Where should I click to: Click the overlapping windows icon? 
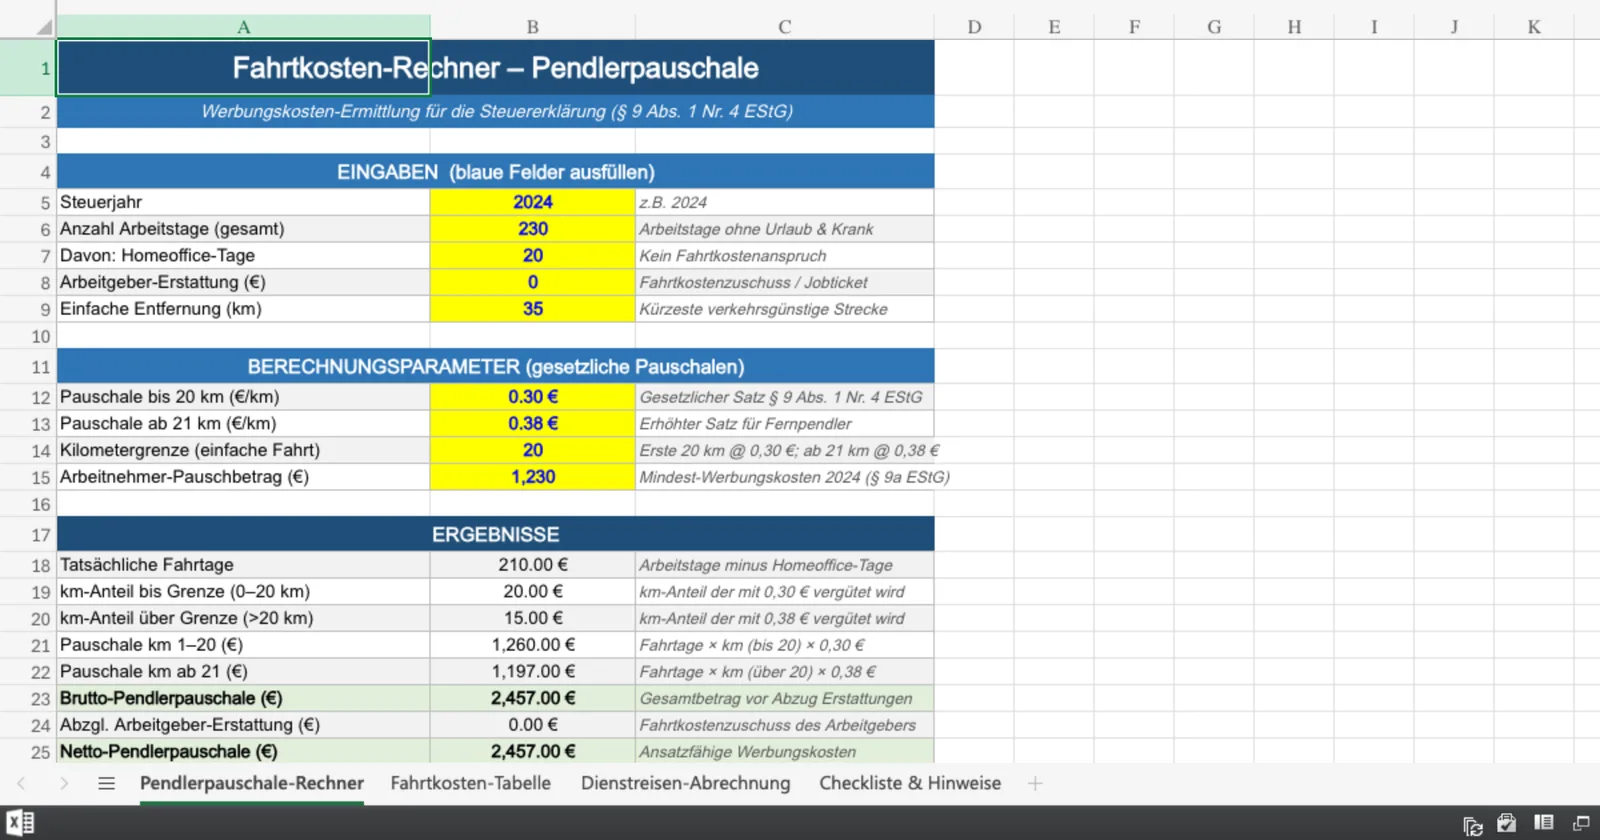(1581, 823)
